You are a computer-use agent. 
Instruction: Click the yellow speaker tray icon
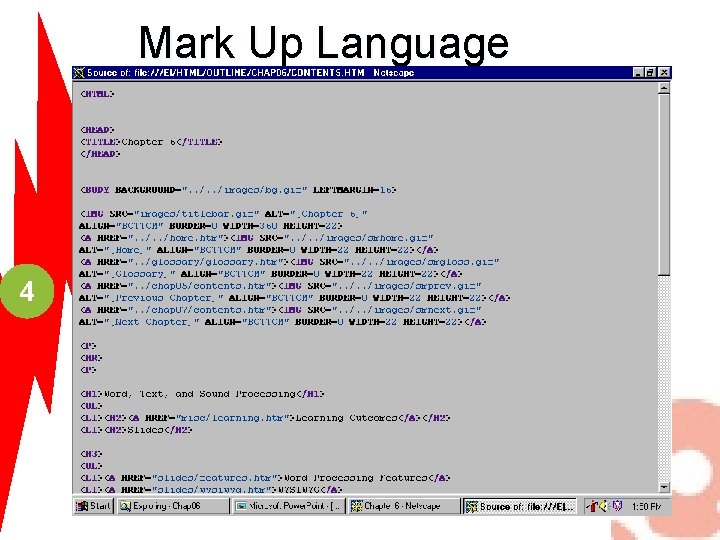click(603, 506)
